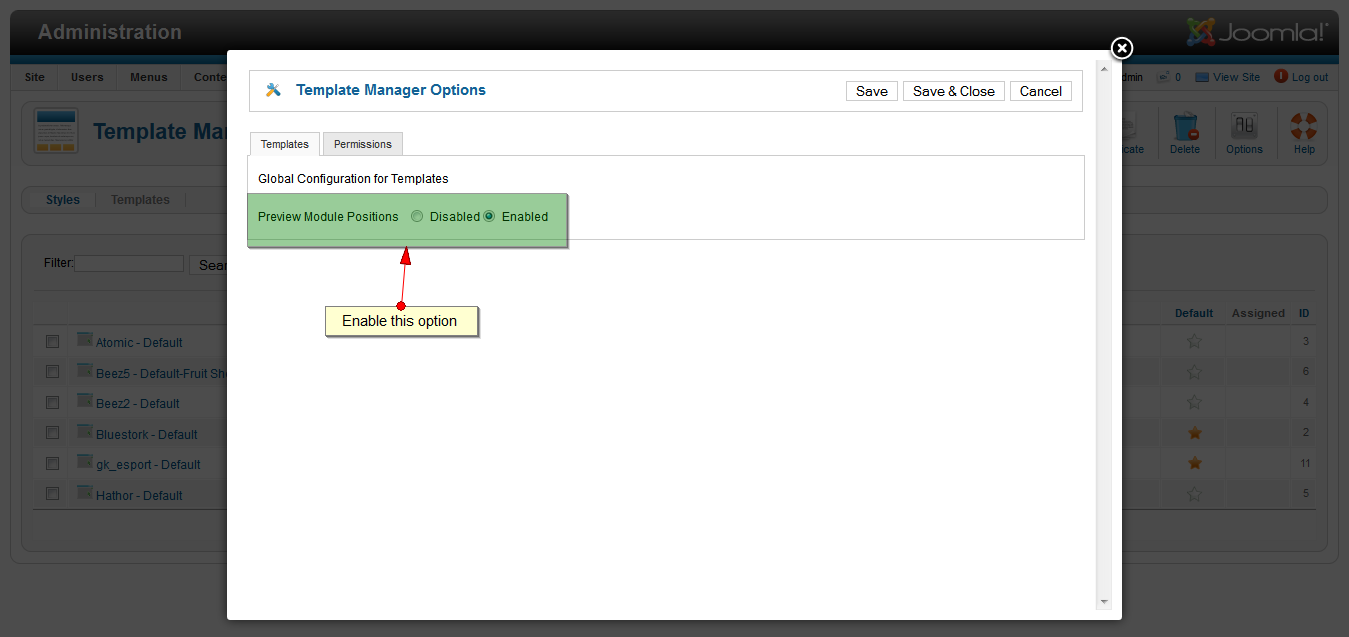Image resolution: width=1349 pixels, height=637 pixels.
Task: Tick the checkbox for gk_esport - Default
Action: pyautogui.click(x=52, y=463)
